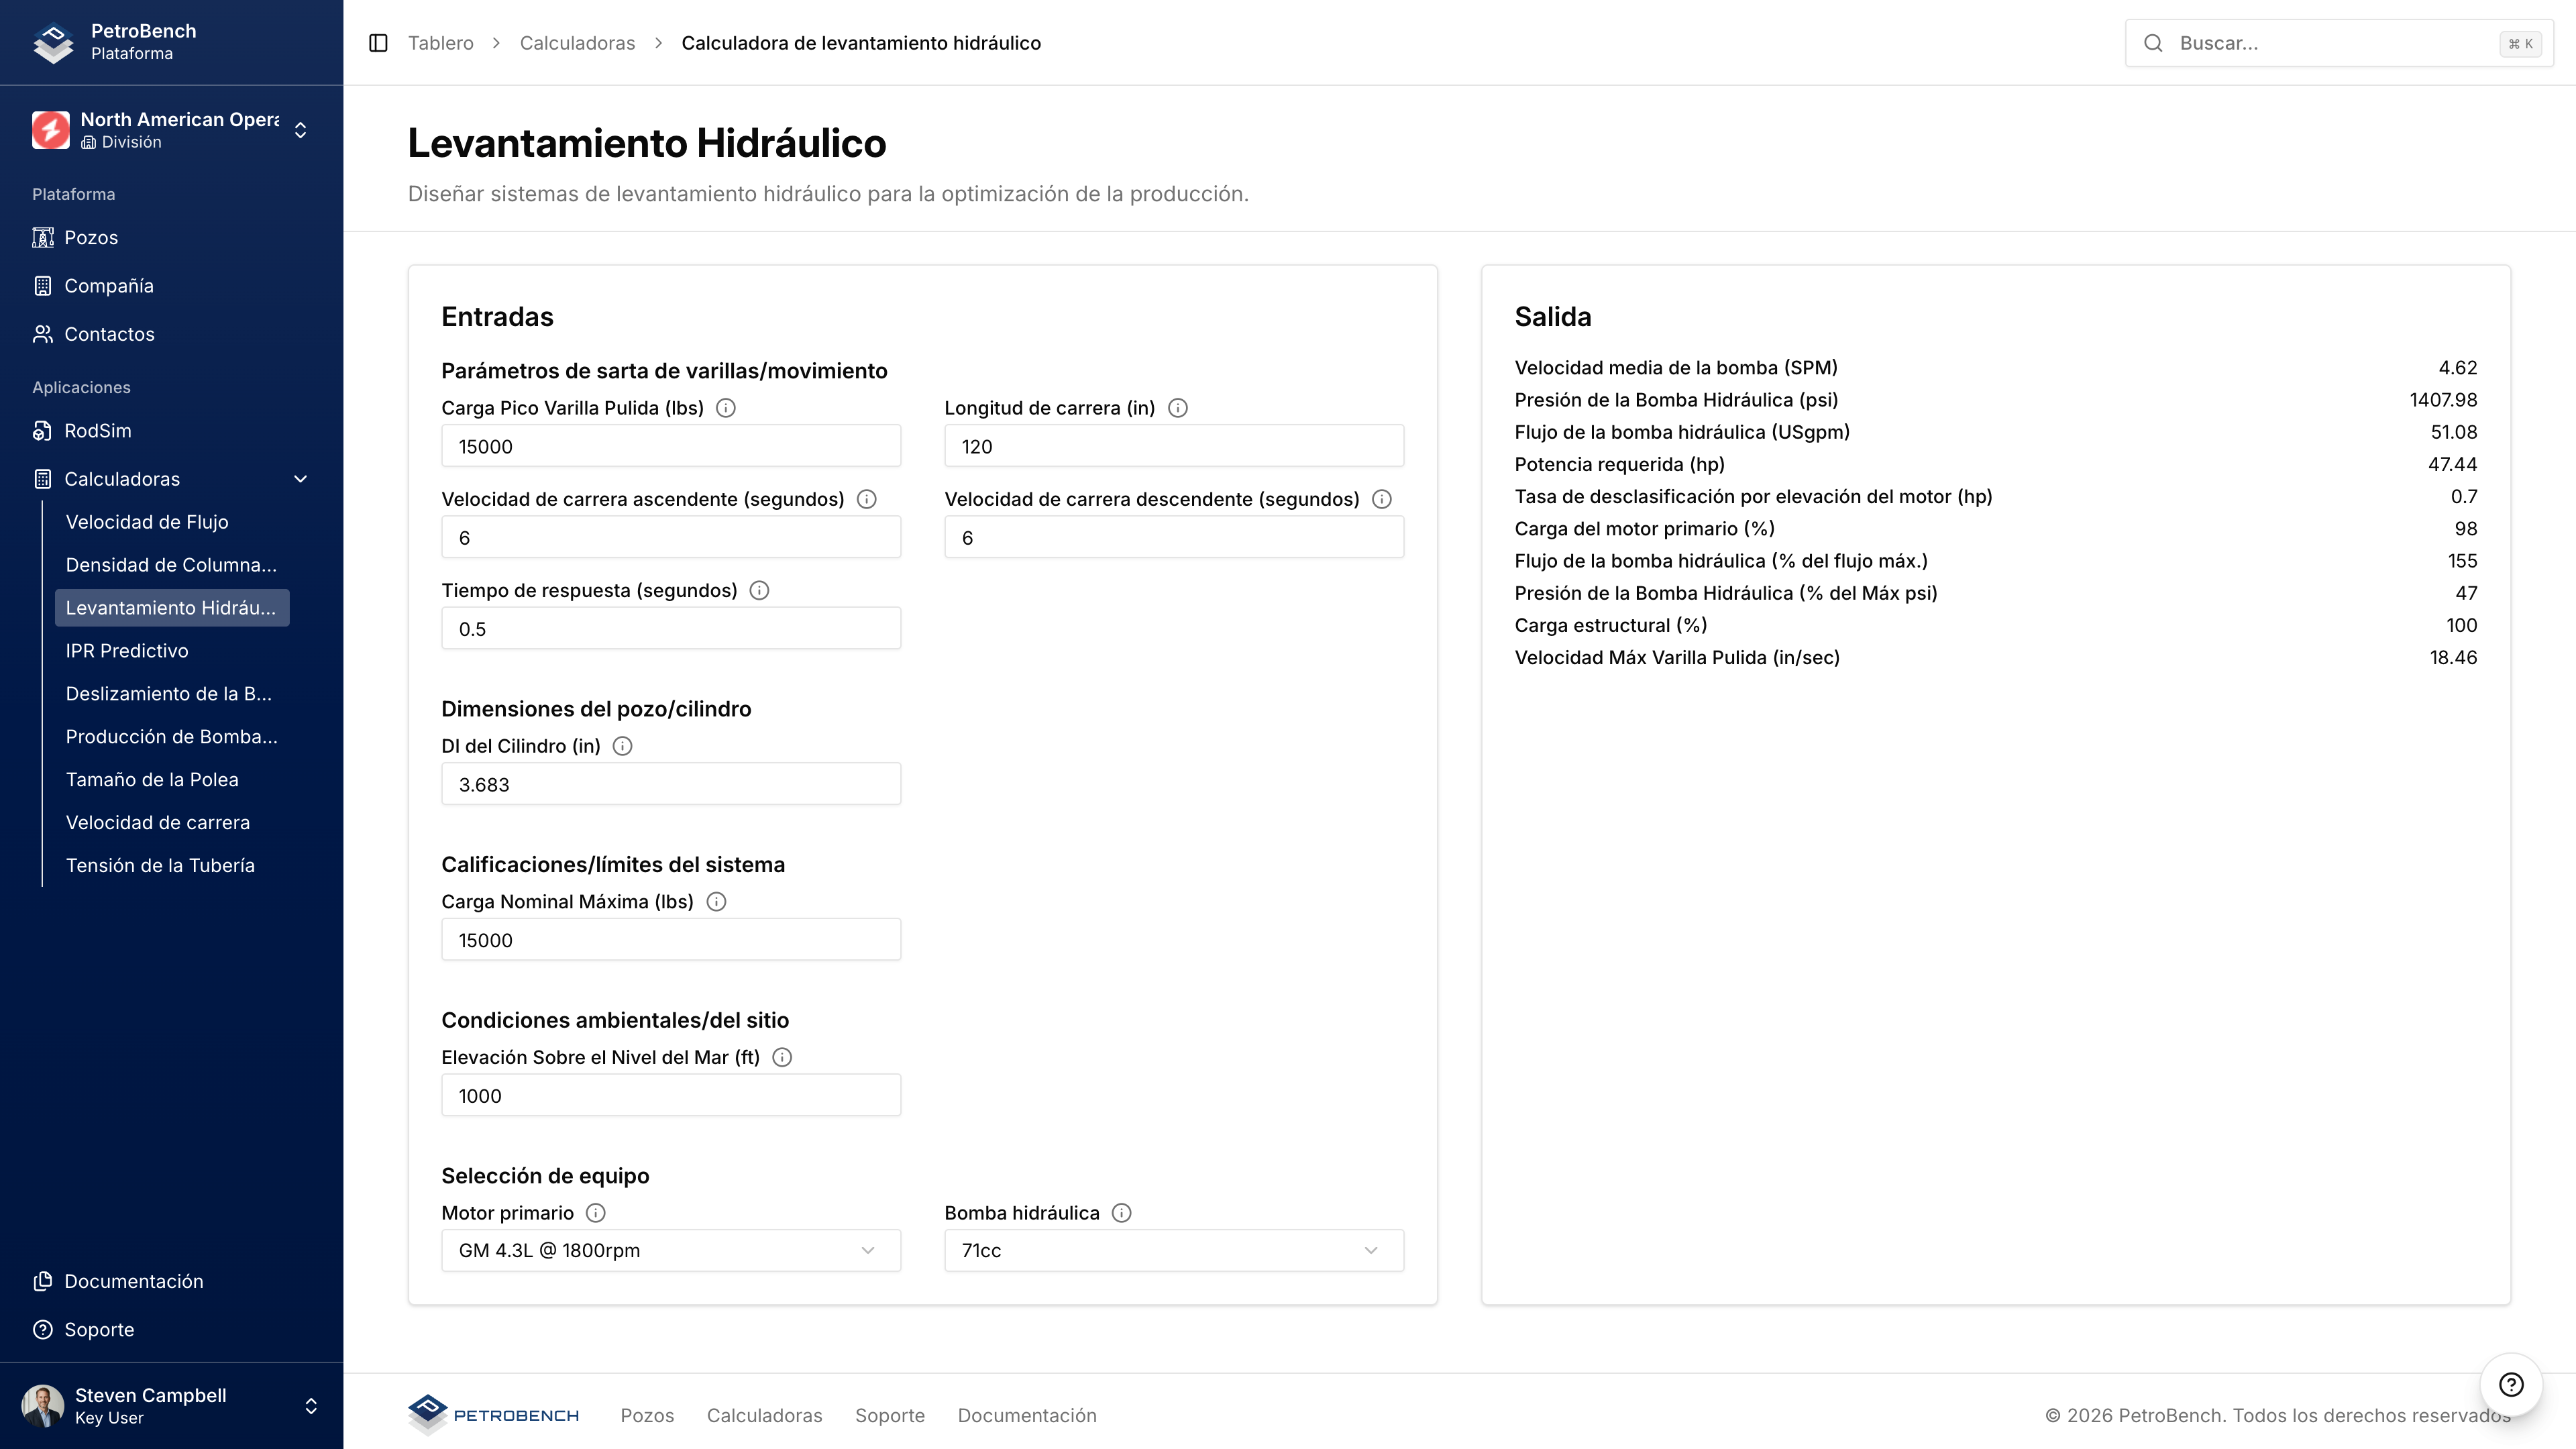Click the Carga Nominal Máxima input field
The image size is (2576, 1449).
click(670, 940)
